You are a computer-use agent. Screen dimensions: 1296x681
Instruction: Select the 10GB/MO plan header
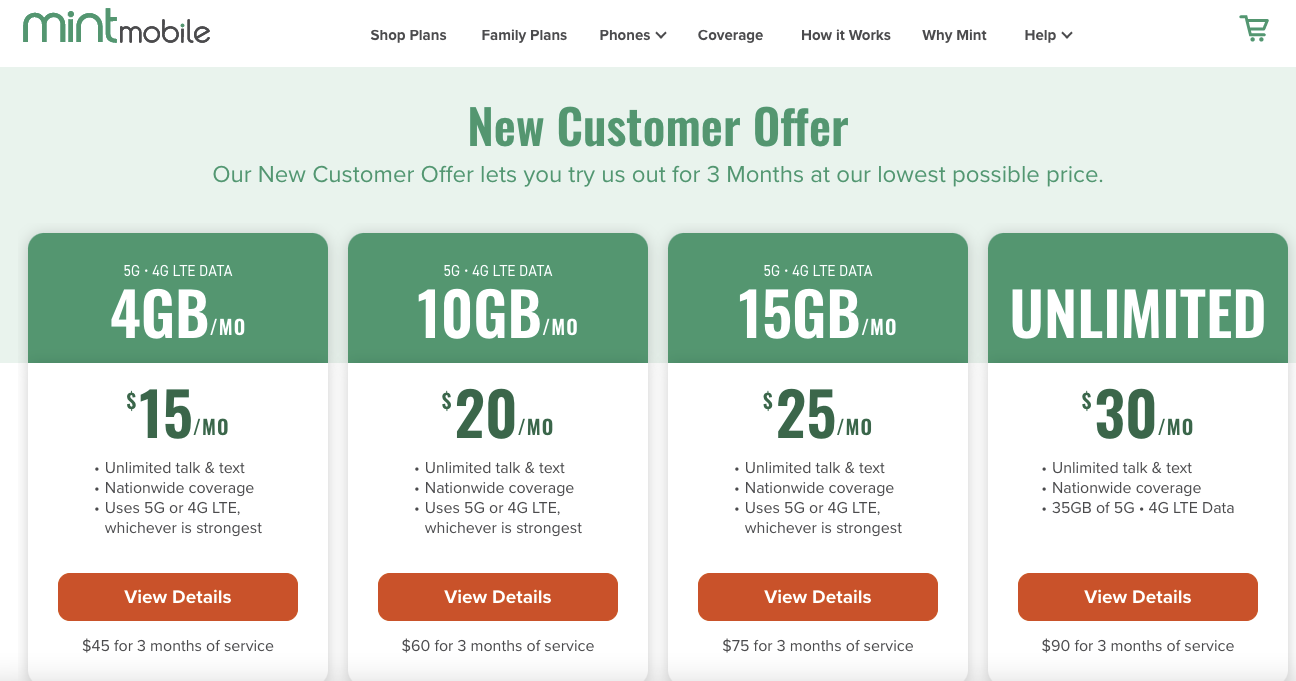pyautogui.click(x=498, y=298)
